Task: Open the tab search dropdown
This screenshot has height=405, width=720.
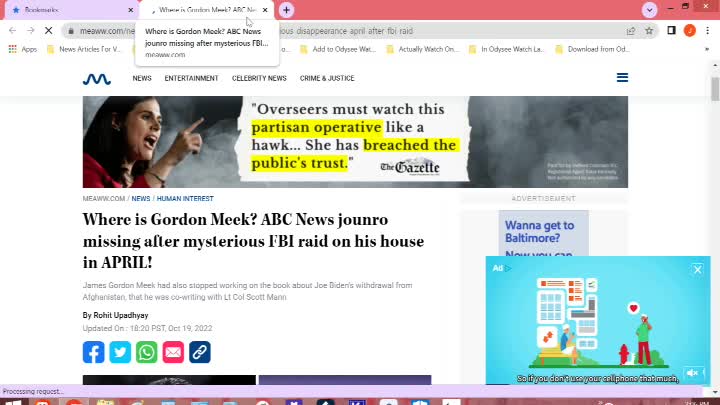Action: tap(649, 10)
